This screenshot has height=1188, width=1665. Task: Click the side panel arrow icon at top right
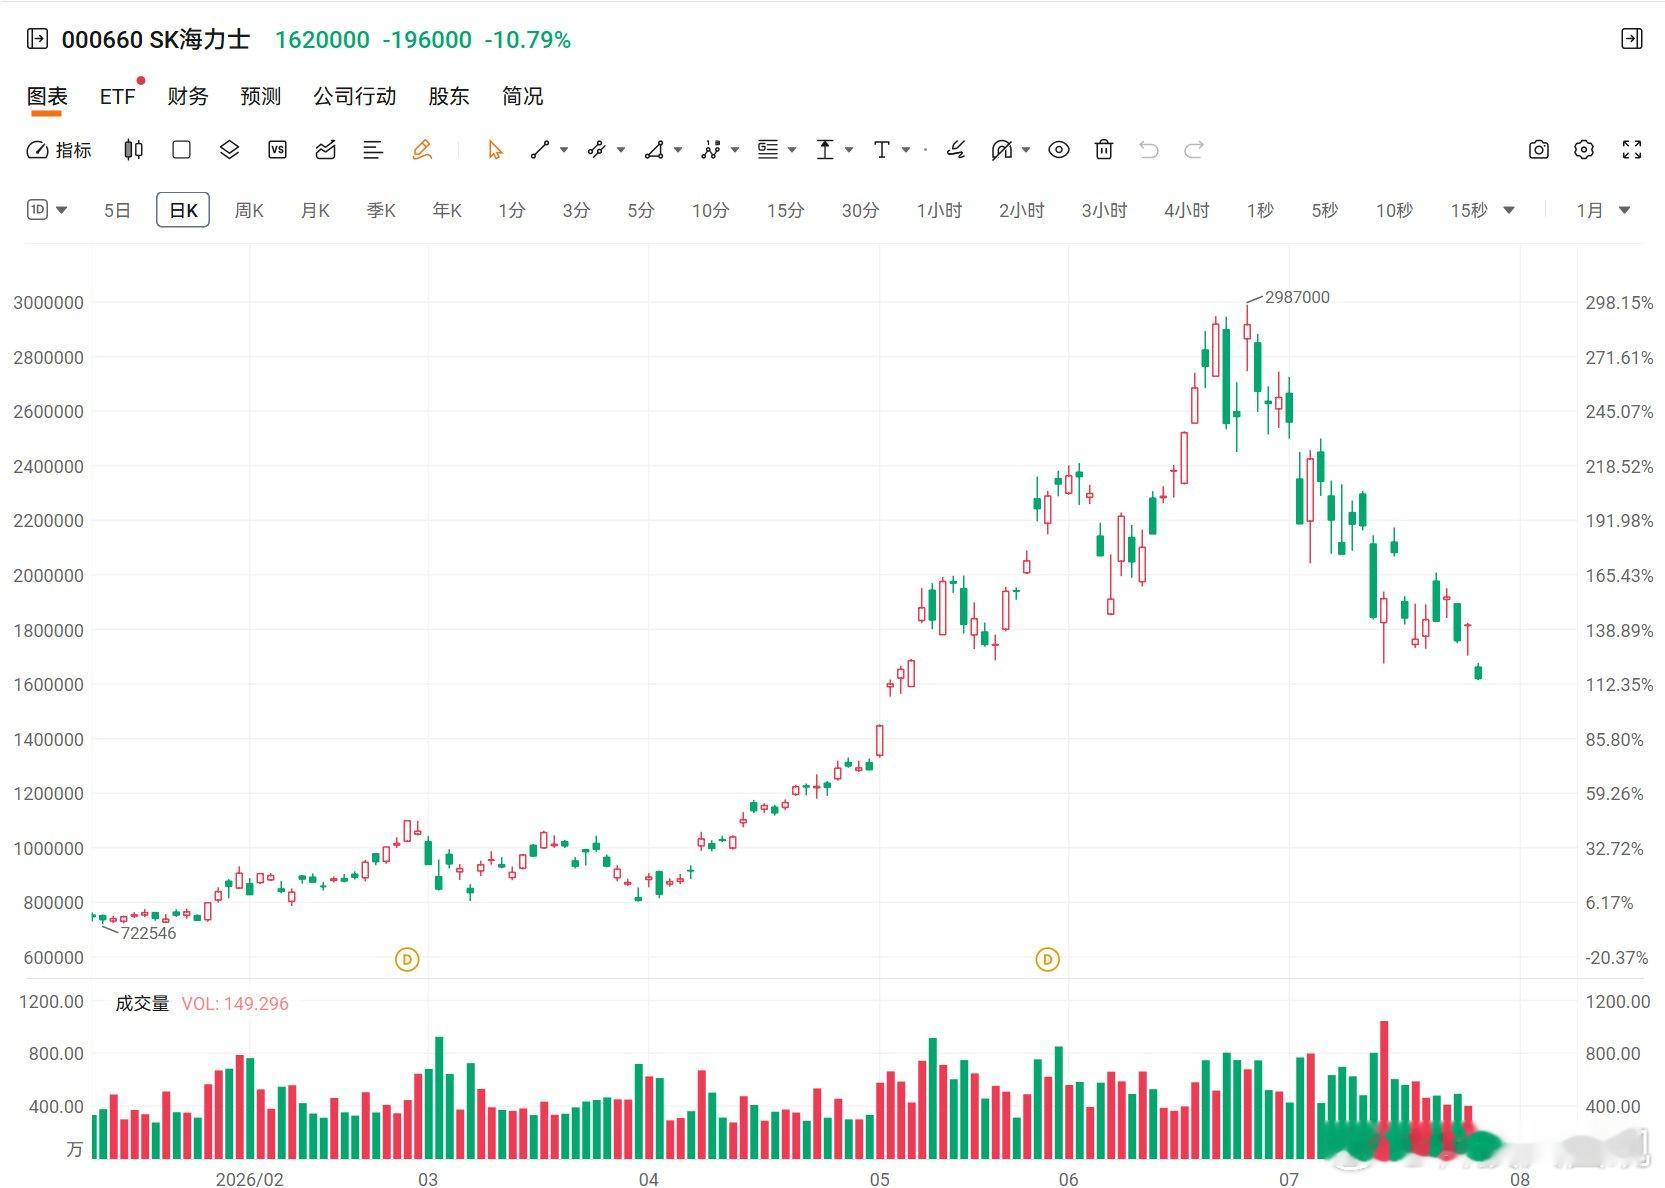click(1632, 39)
